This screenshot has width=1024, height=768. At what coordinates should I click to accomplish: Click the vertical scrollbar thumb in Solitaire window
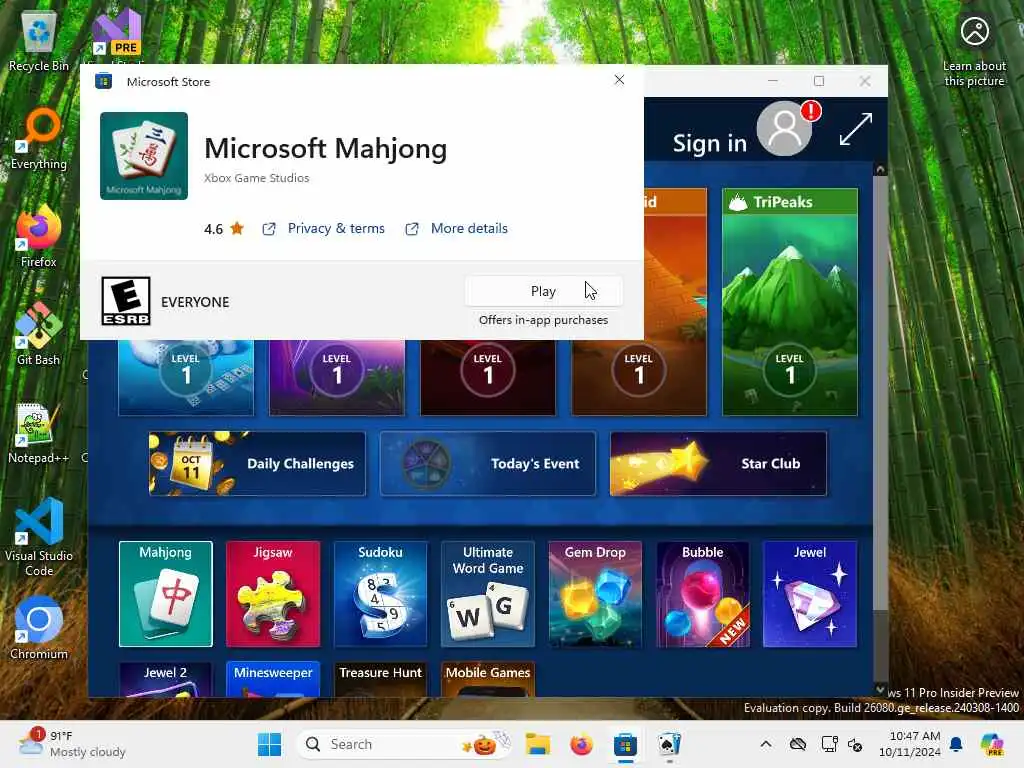point(880,392)
